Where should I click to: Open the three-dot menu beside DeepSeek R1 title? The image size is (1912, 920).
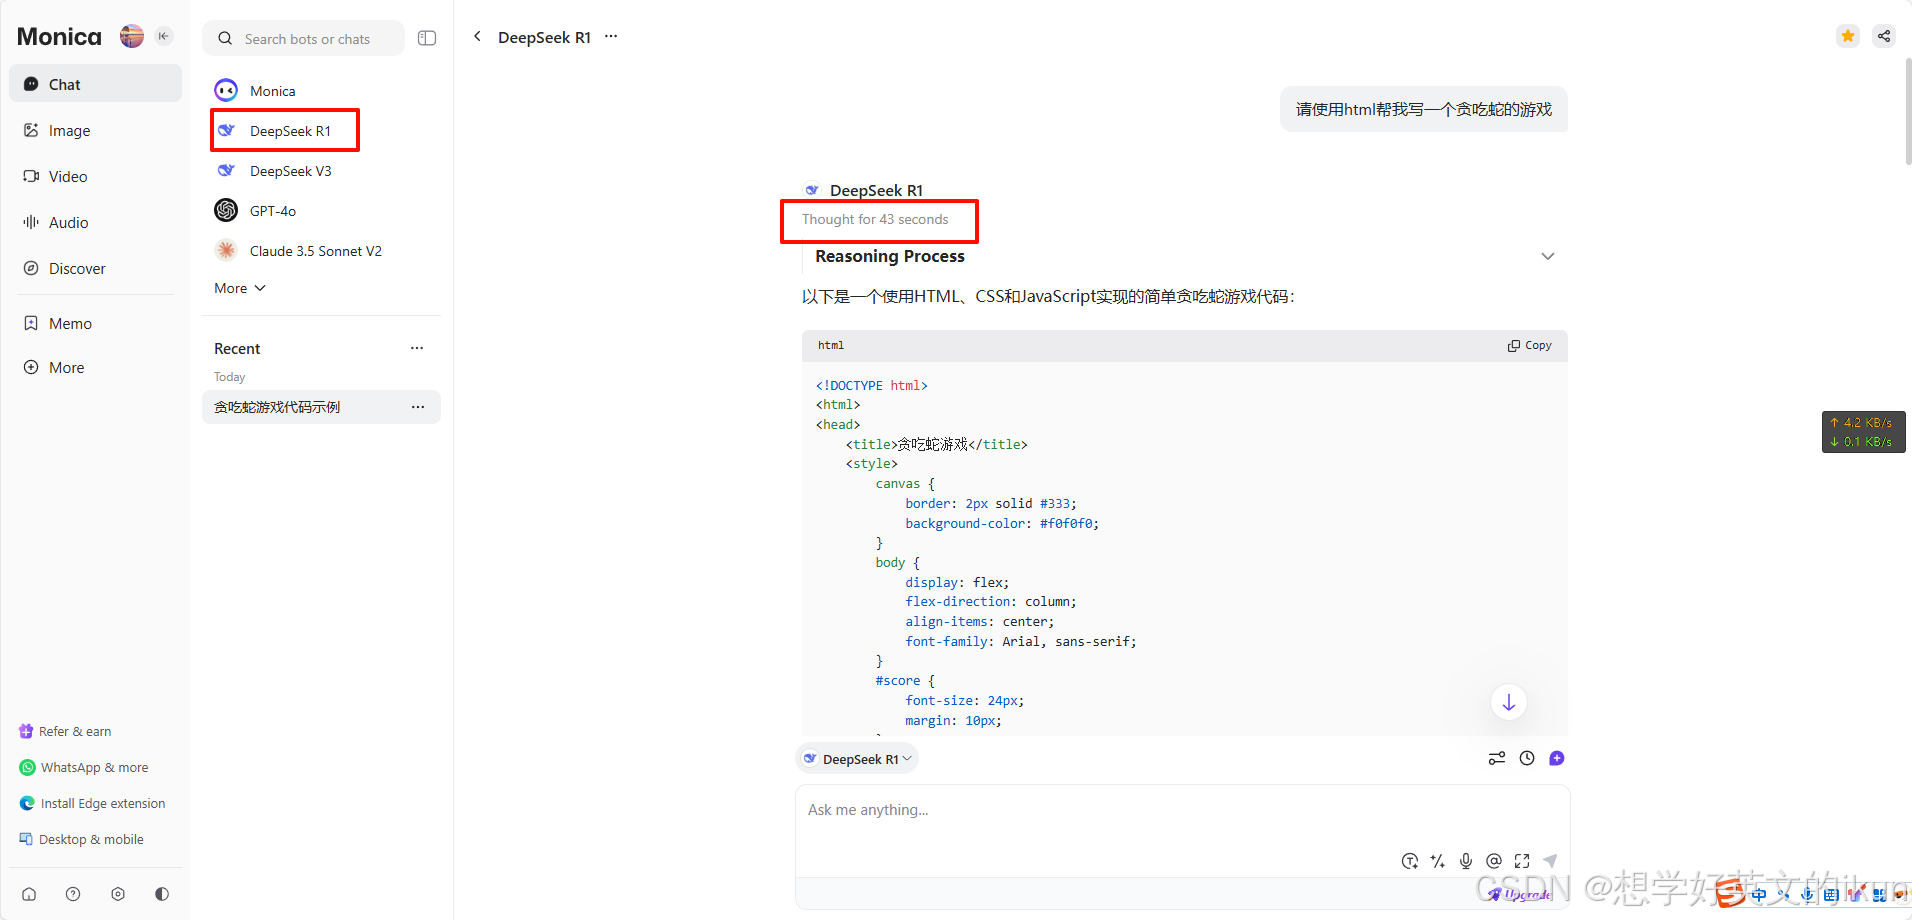[x=611, y=36]
